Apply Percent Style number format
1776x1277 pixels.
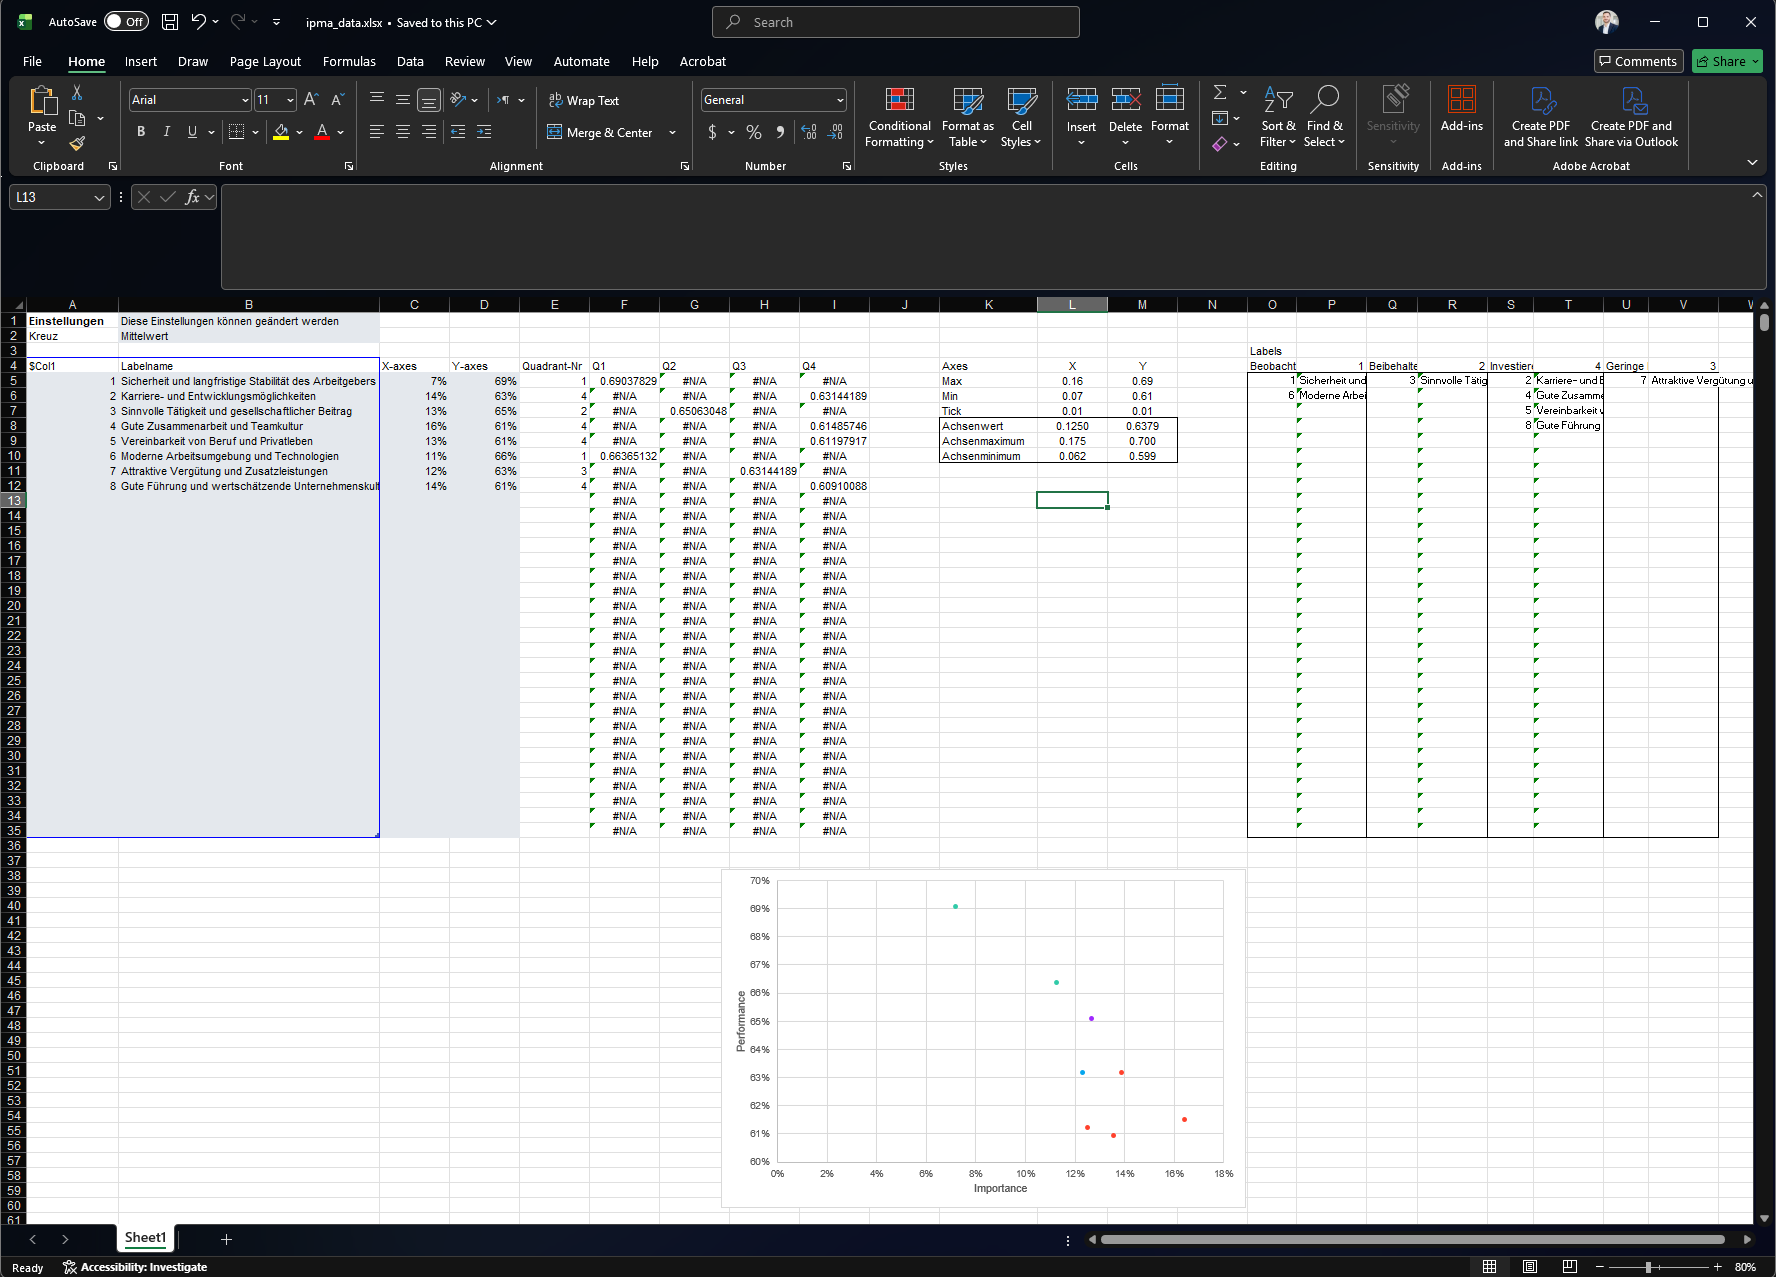click(x=753, y=131)
